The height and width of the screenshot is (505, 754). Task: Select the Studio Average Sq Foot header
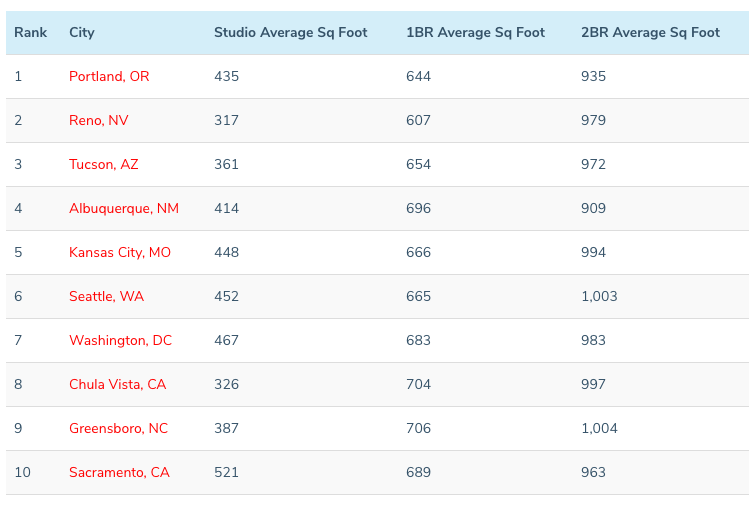290,33
